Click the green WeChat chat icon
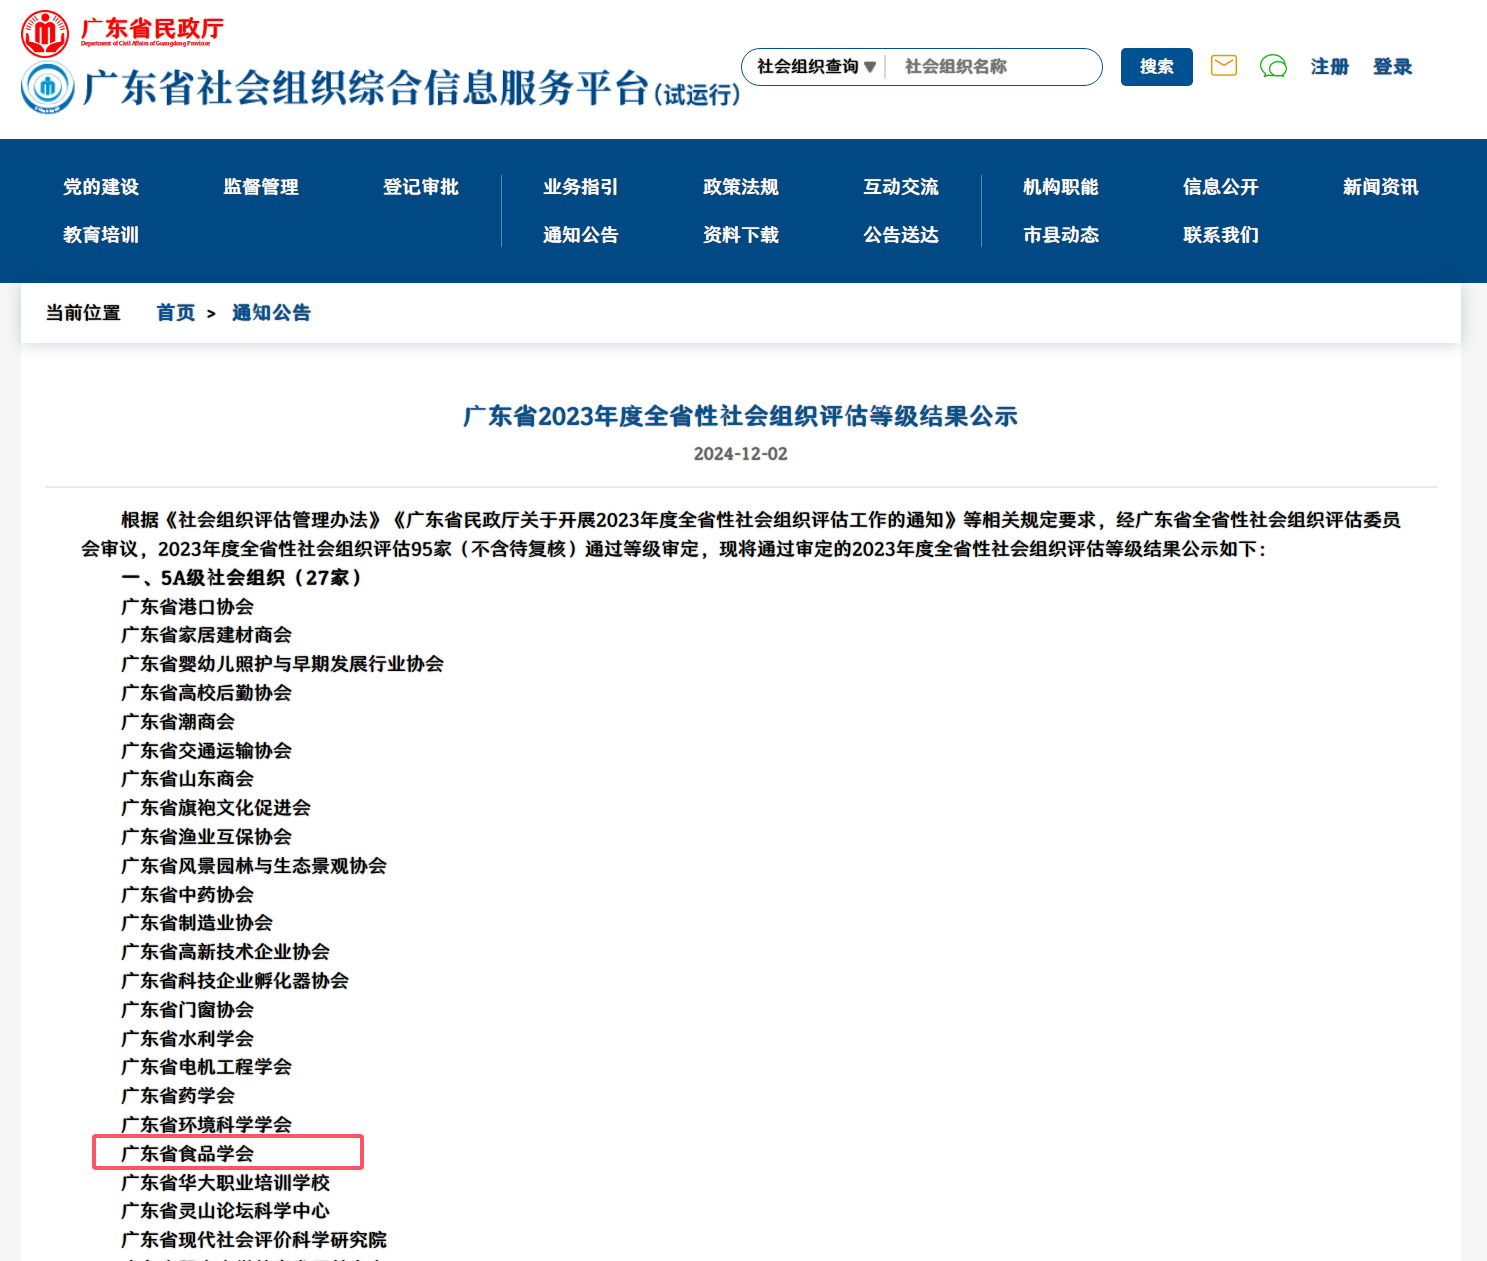Screen dimensions: 1487x1261 coord(1273,66)
